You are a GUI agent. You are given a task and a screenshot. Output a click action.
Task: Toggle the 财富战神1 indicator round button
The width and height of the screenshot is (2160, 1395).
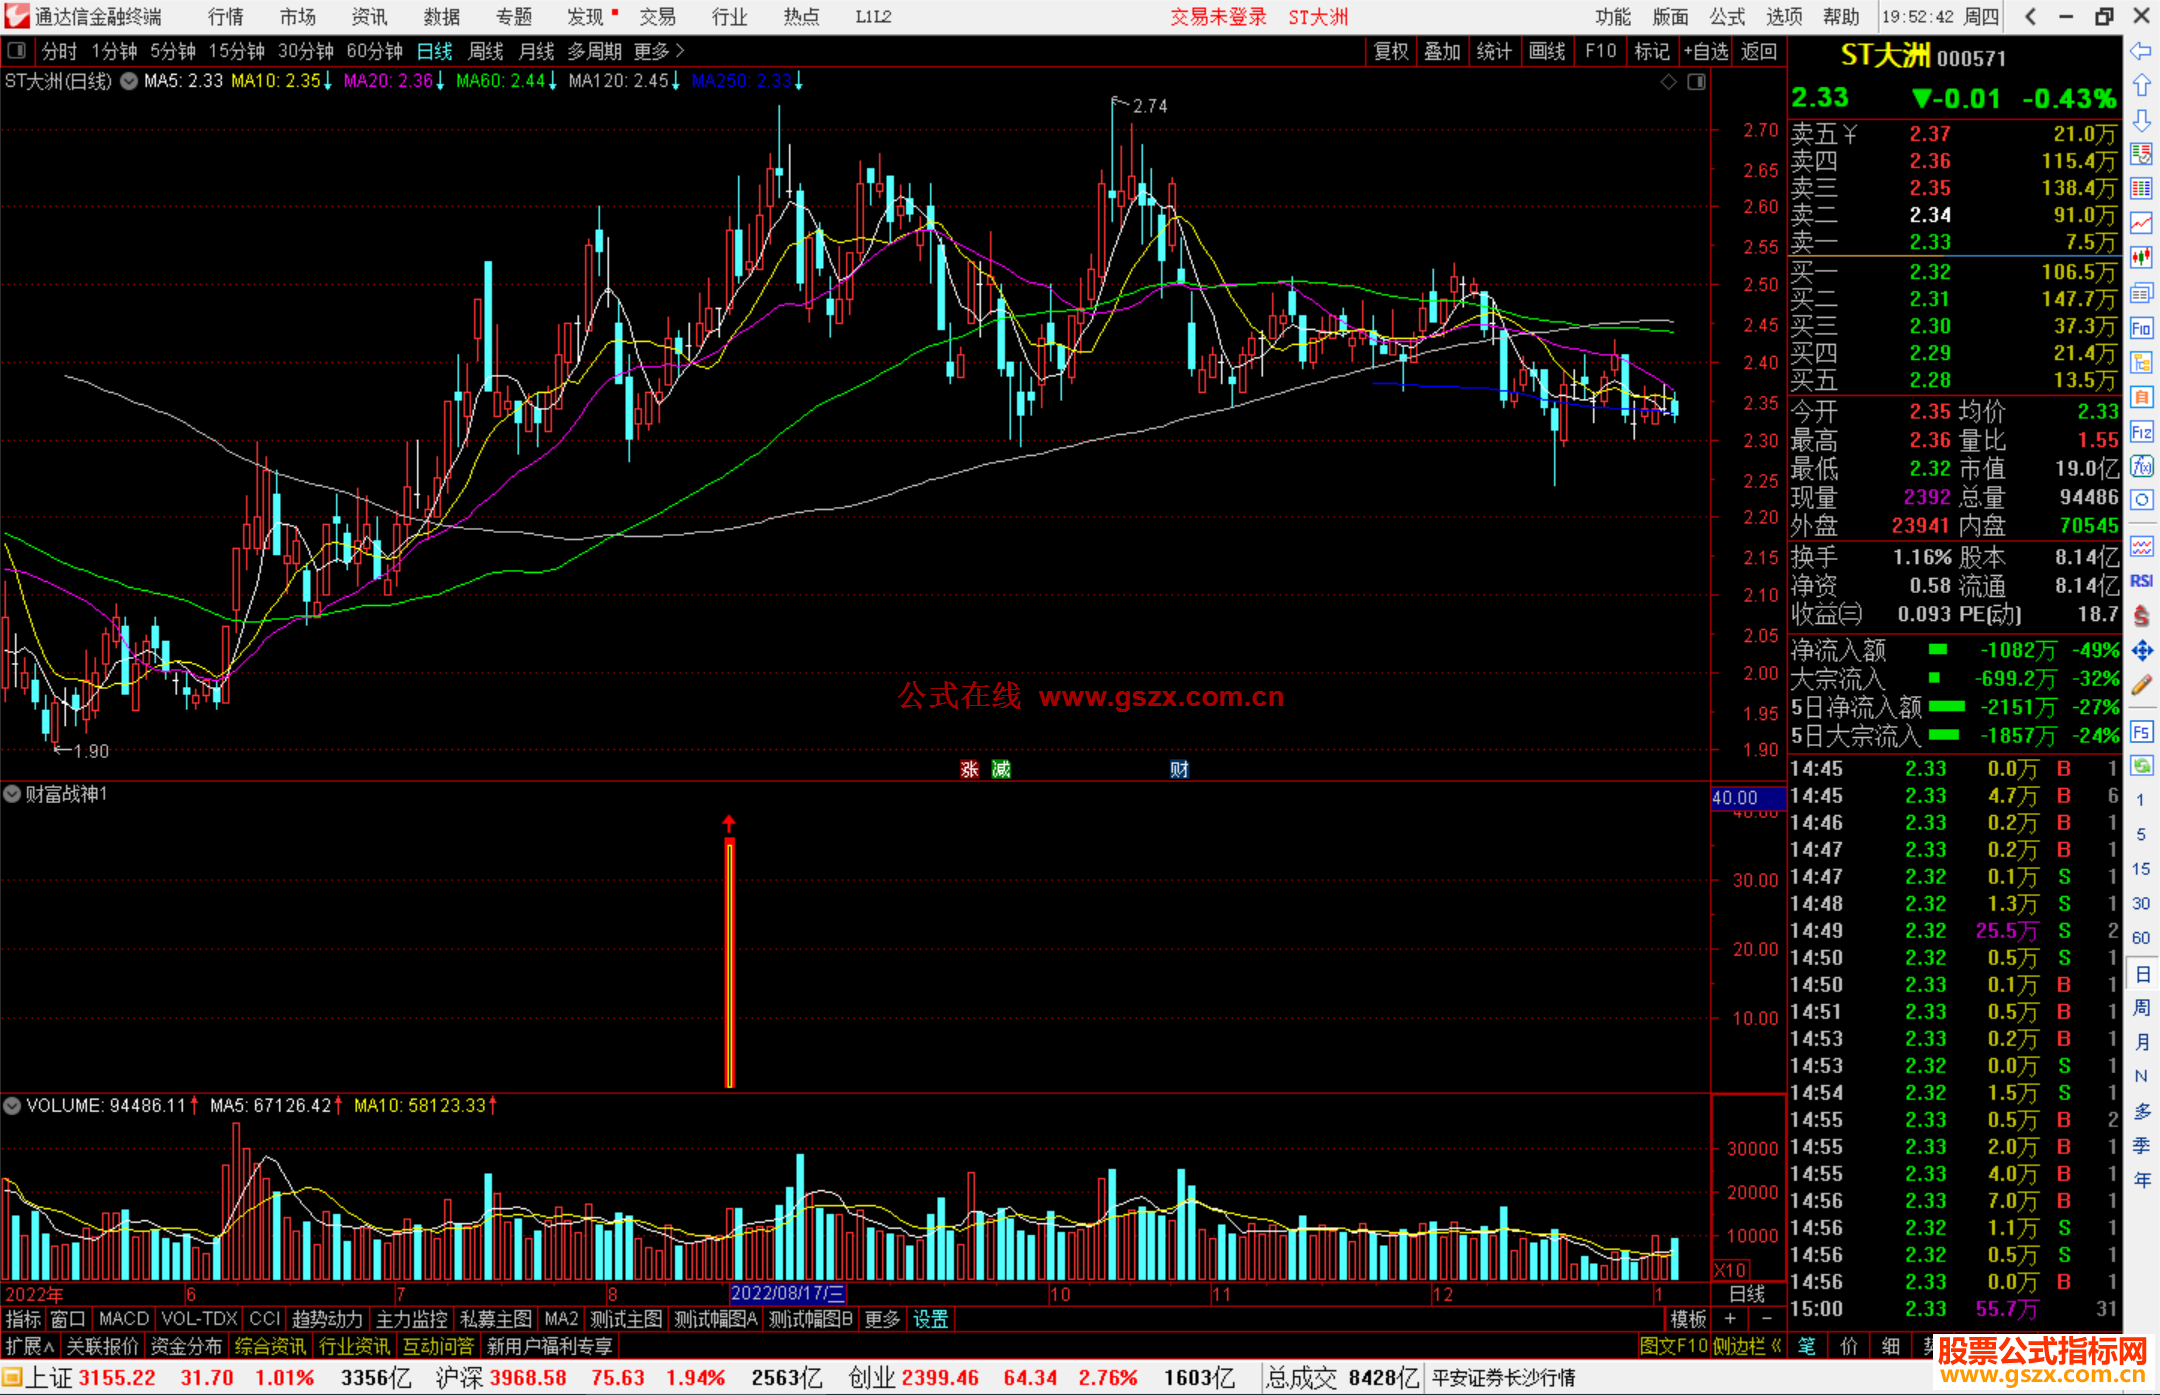click(x=13, y=794)
